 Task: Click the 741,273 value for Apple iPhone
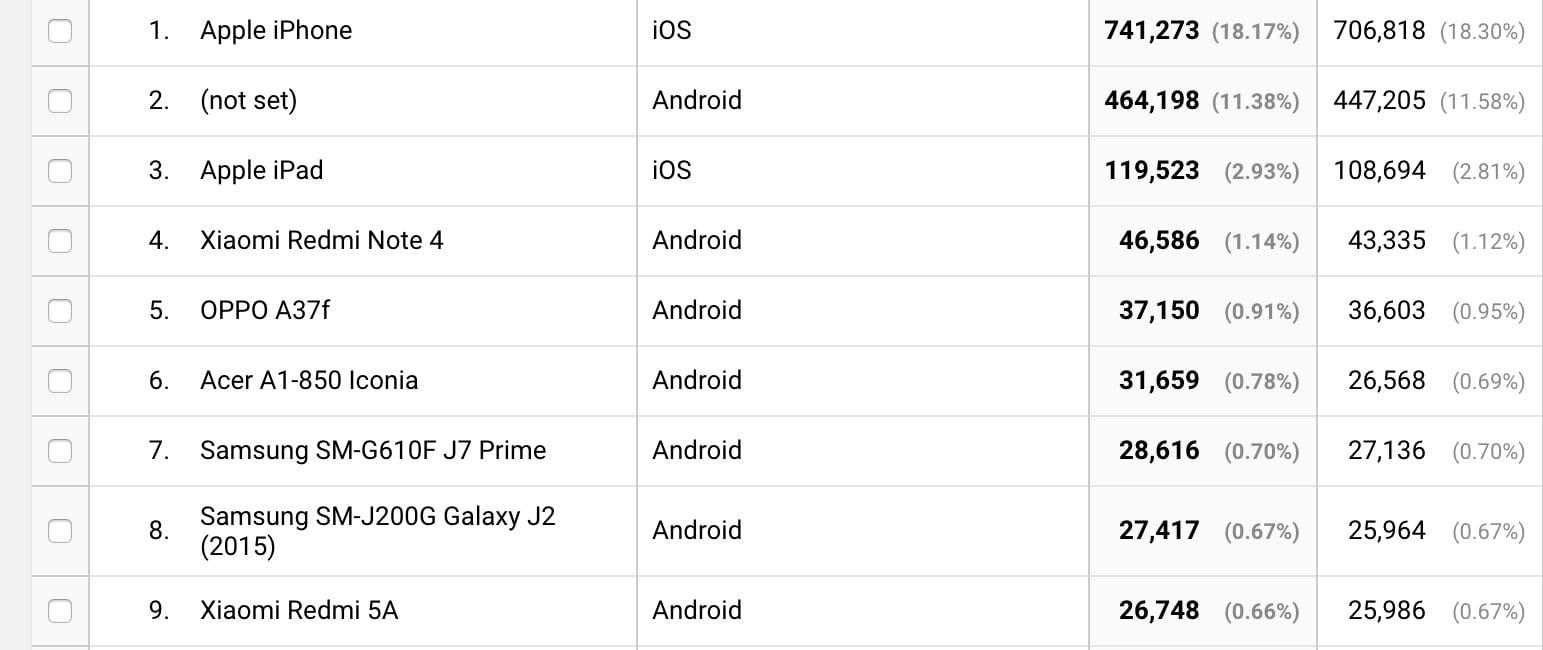pos(1151,31)
